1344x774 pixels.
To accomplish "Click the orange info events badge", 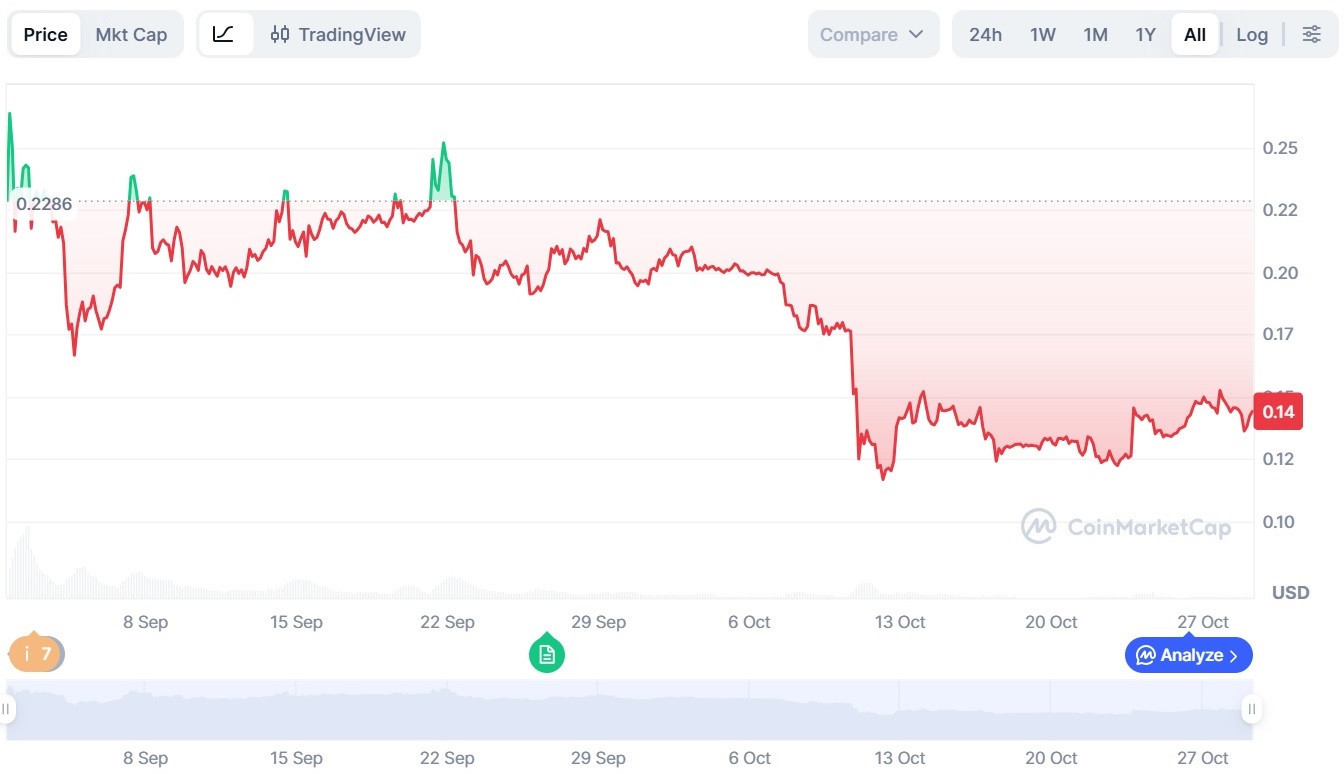I will (36, 655).
